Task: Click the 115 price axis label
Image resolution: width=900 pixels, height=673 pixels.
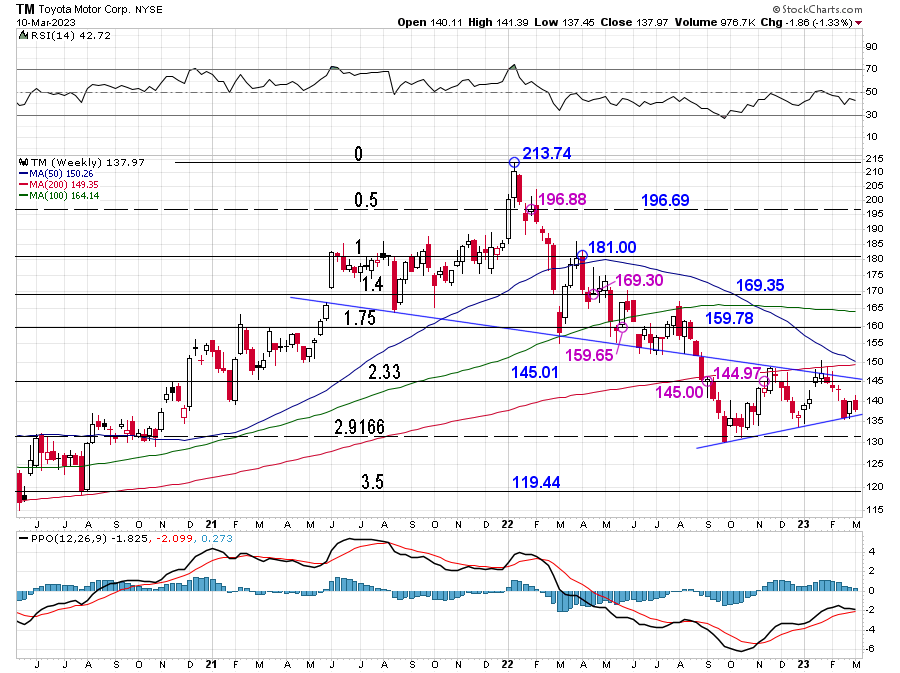Action: click(875, 509)
